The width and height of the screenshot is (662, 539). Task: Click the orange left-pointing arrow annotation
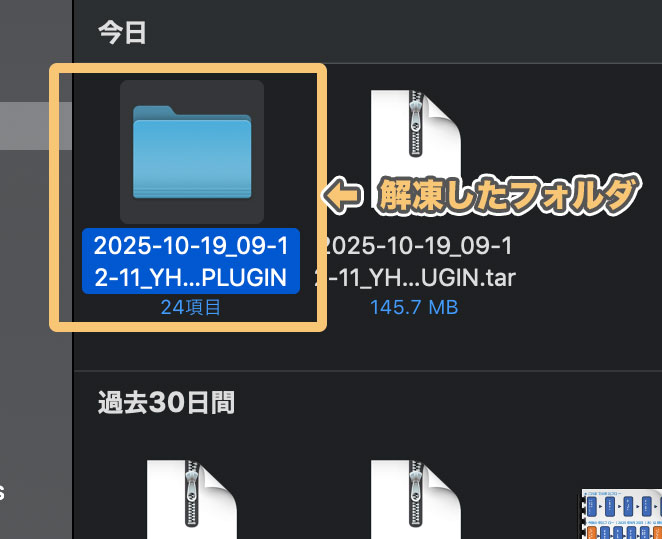(x=342, y=195)
